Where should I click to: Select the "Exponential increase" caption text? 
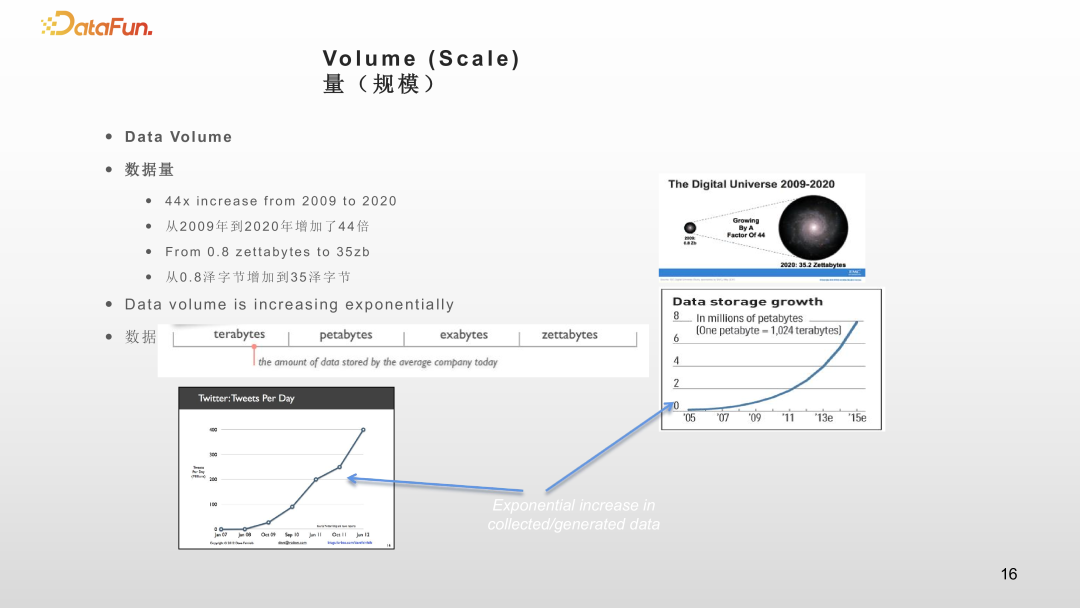pos(573,515)
